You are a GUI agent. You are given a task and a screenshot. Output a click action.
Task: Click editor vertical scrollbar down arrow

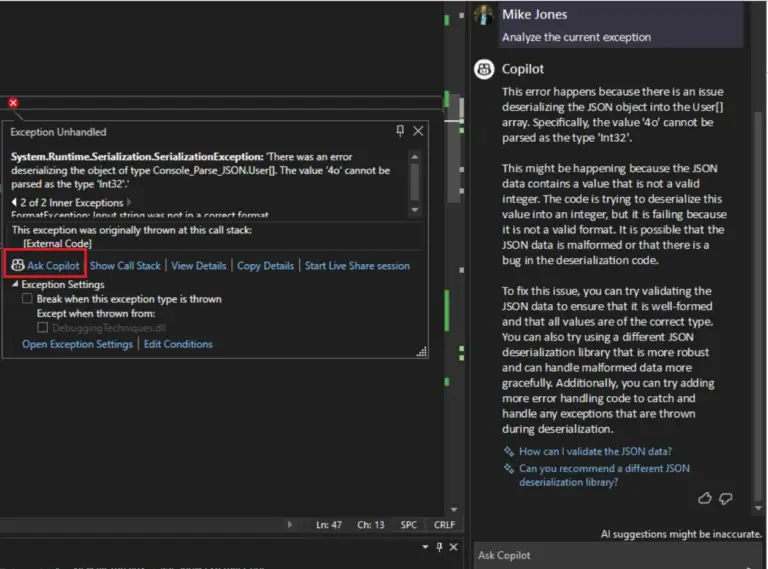[454, 509]
